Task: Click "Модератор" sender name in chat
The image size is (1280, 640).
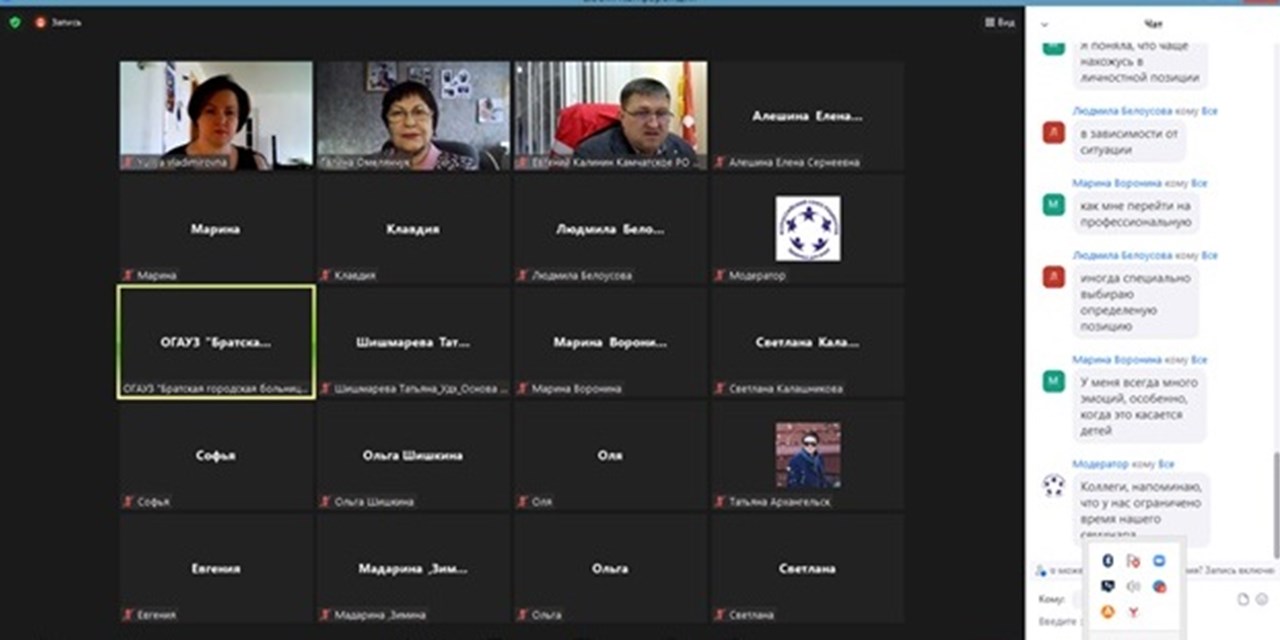Action: pyautogui.click(x=1100, y=464)
